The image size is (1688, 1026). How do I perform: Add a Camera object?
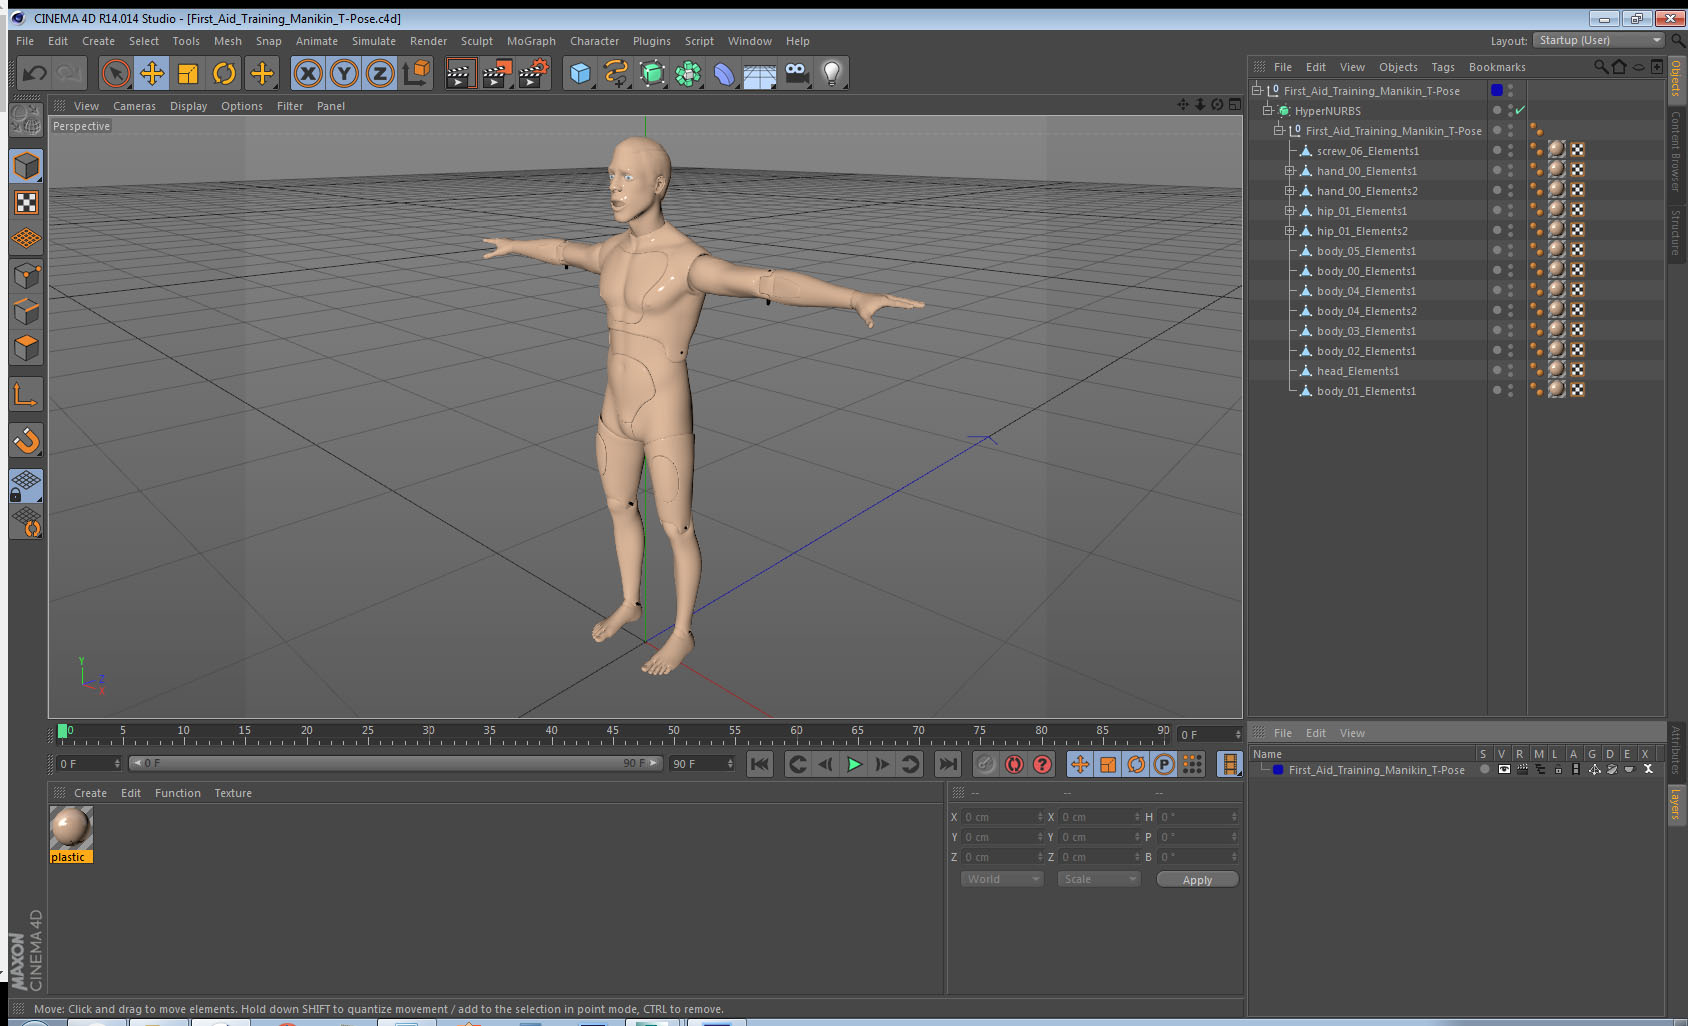796,73
